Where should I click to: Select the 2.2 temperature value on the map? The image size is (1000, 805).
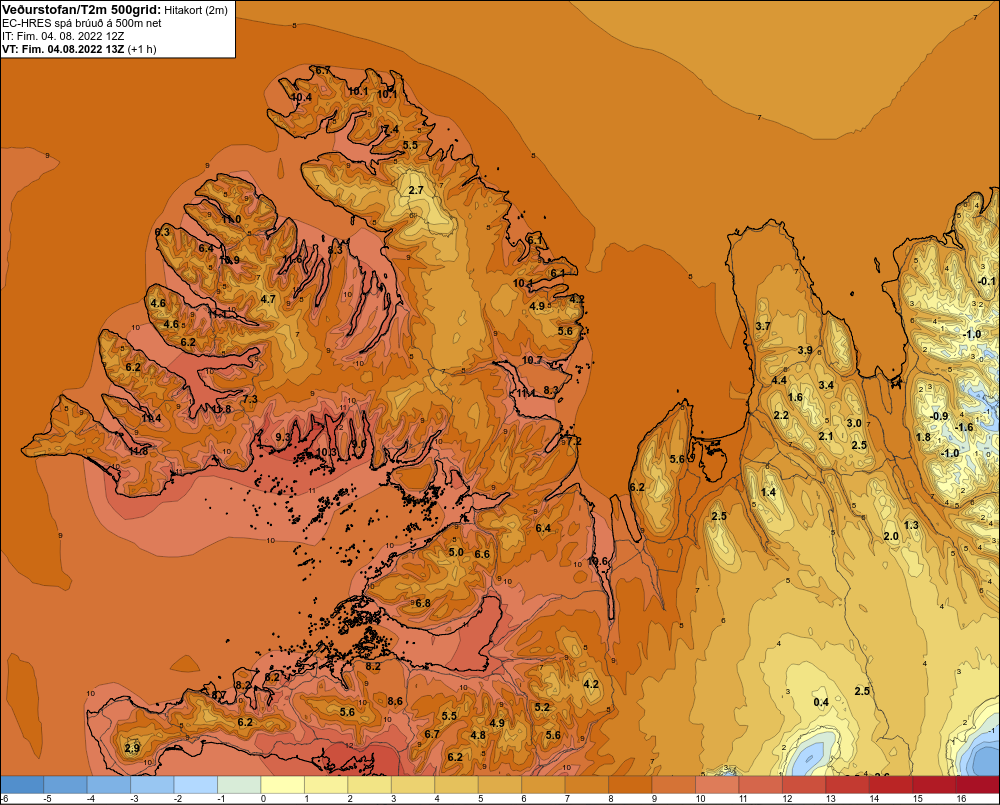[781, 415]
